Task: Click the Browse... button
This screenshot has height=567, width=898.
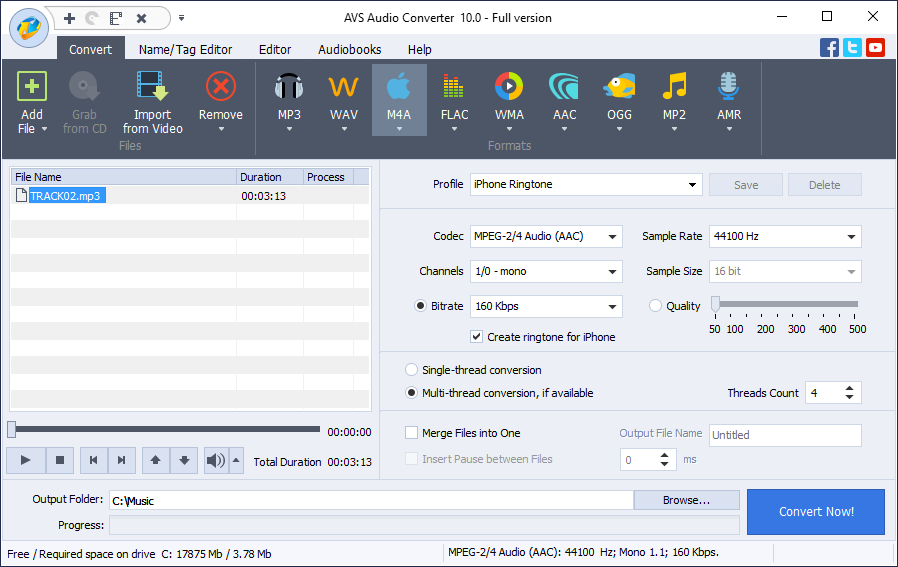Action: pyautogui.click(x=686, y=500)
